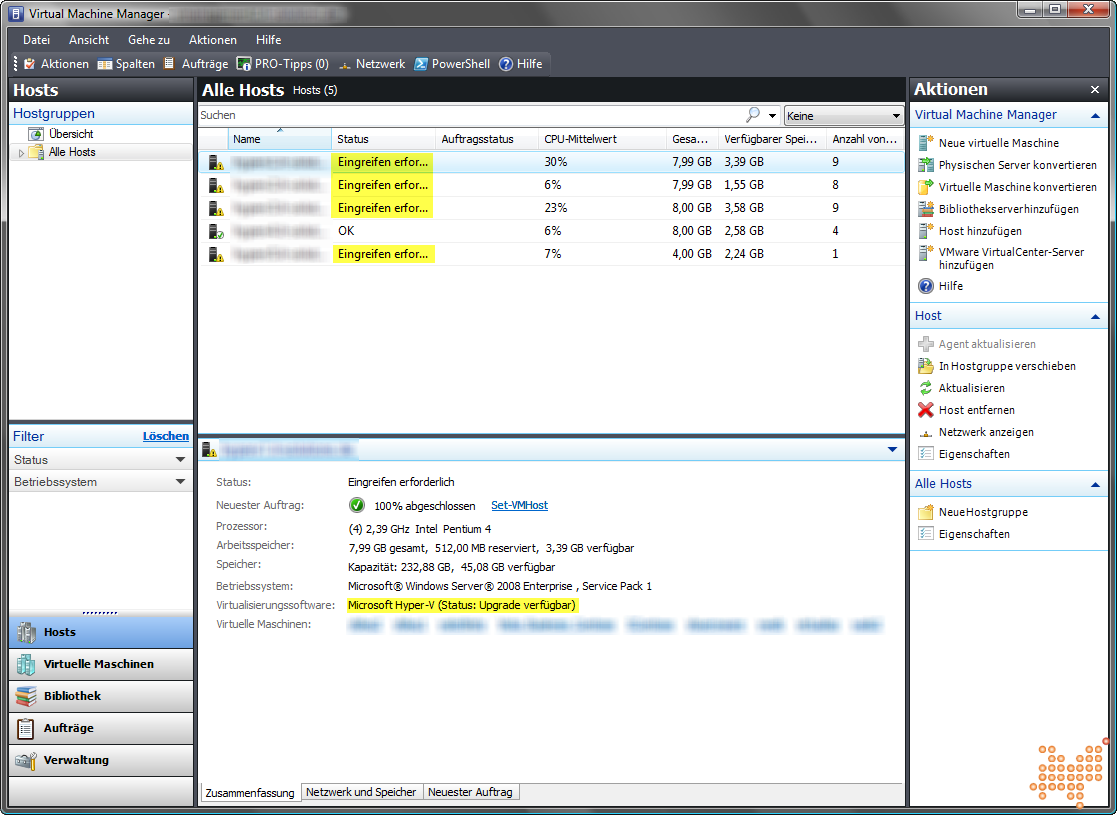Collapse the host details pane arrow
Screen dimensions: 1117x815
892,450
